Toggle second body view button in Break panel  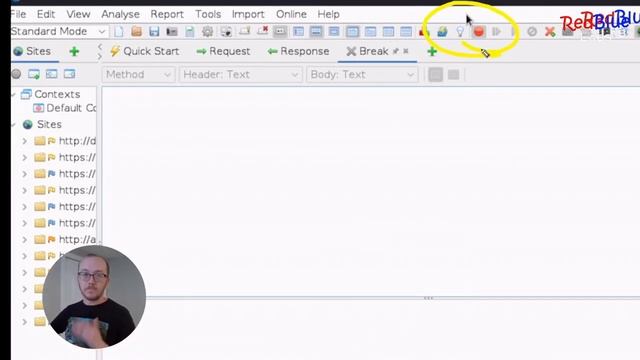click(x=453, y=75)
